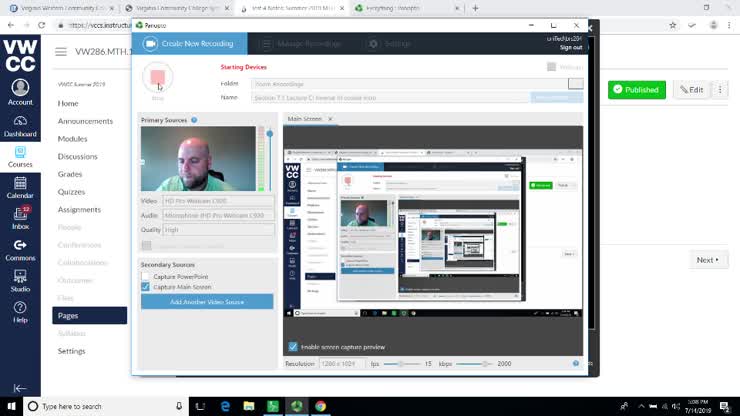Click the Commons icon in sidebar
Viewport: 740px width, 416px height.
[20, 248]
